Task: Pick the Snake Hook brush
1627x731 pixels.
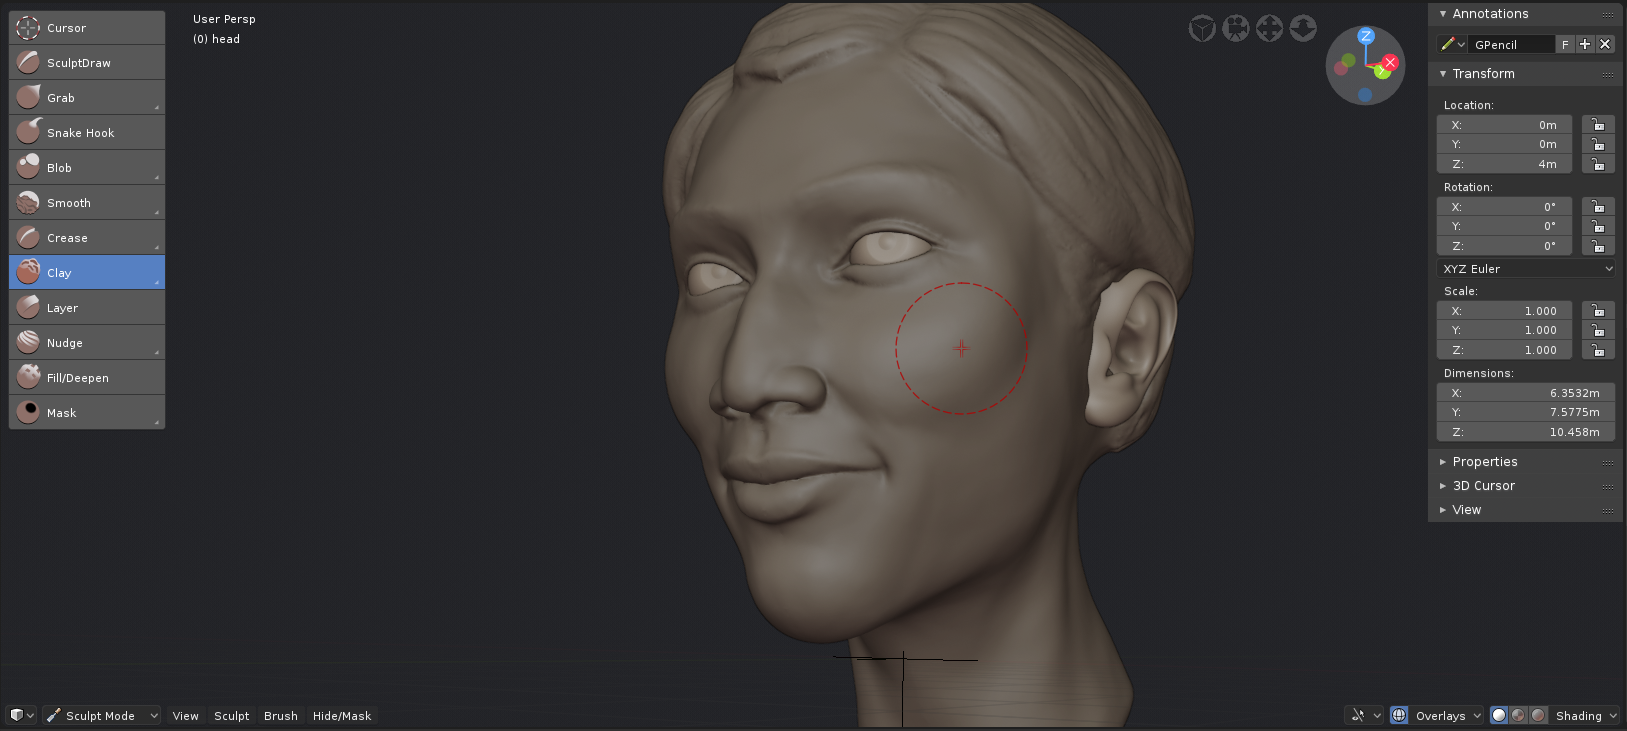Action: pos(87,133)
